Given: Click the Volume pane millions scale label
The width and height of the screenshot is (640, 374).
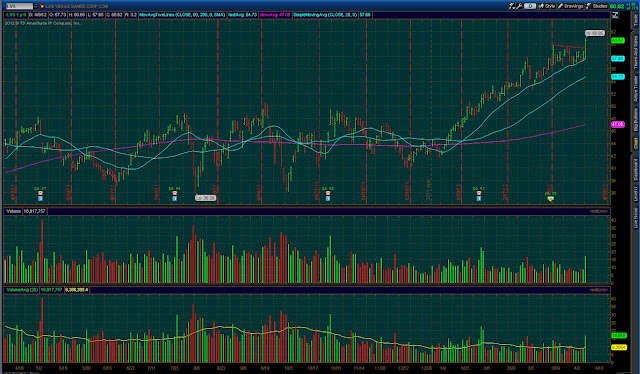Looking at the screenshot, I should 598,211.
